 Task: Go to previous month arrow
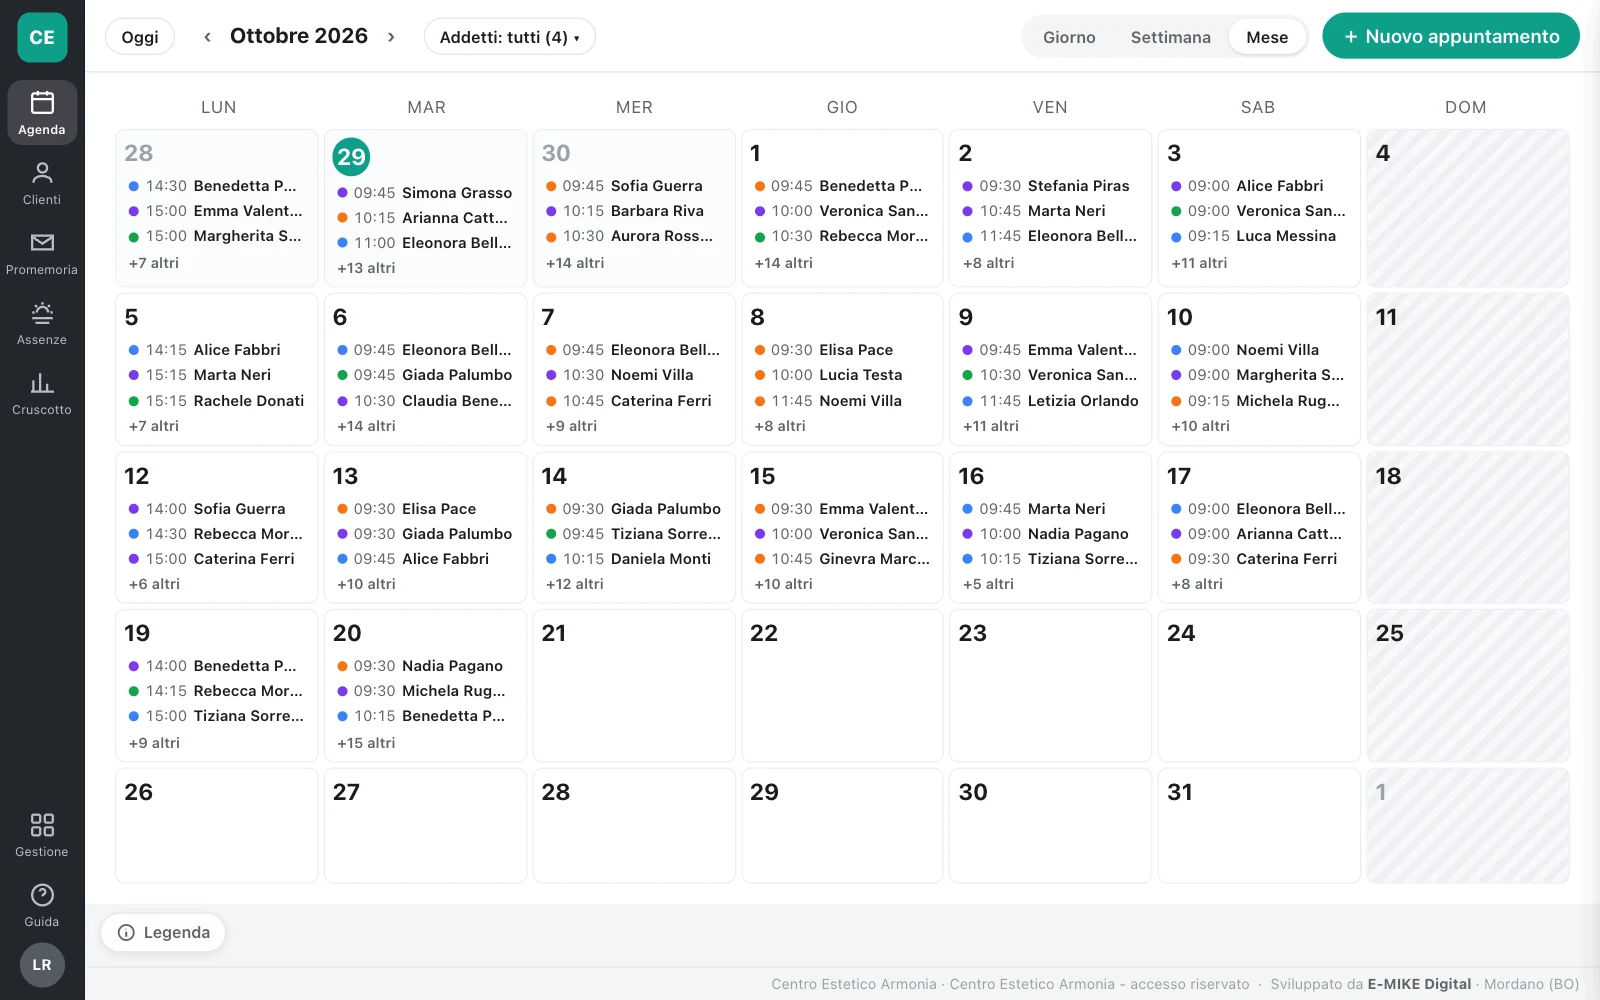(x=207, y=37)
